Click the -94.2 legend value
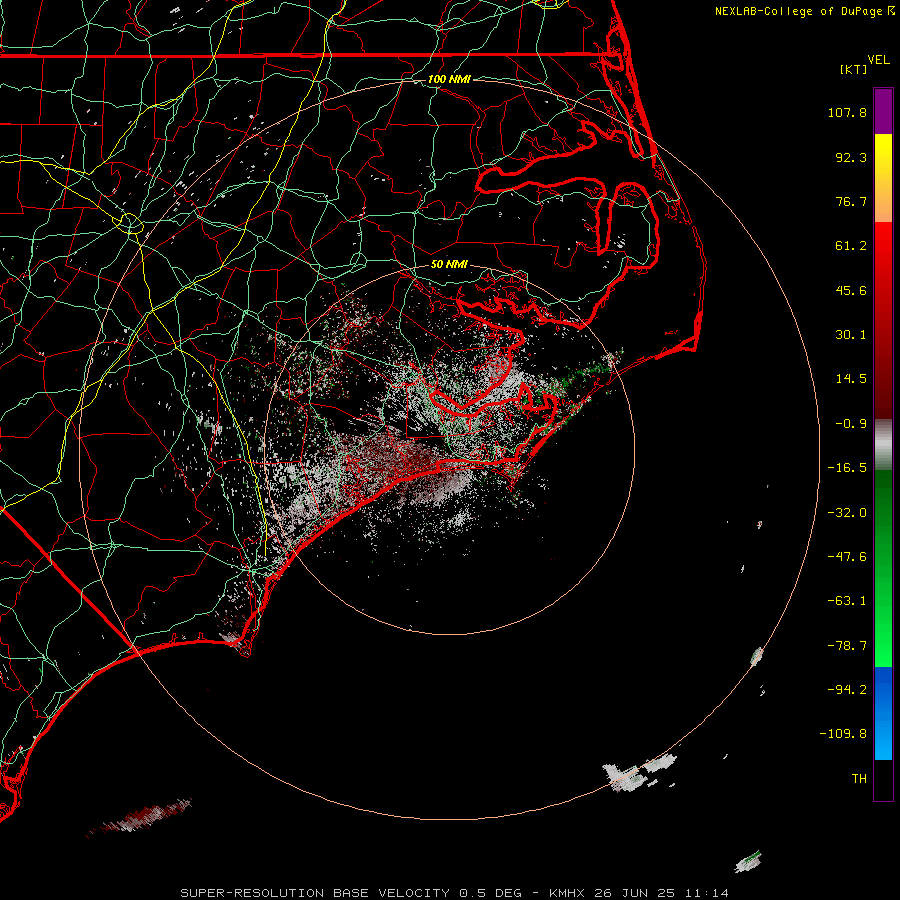900x900 pixels. click(847, 690)
